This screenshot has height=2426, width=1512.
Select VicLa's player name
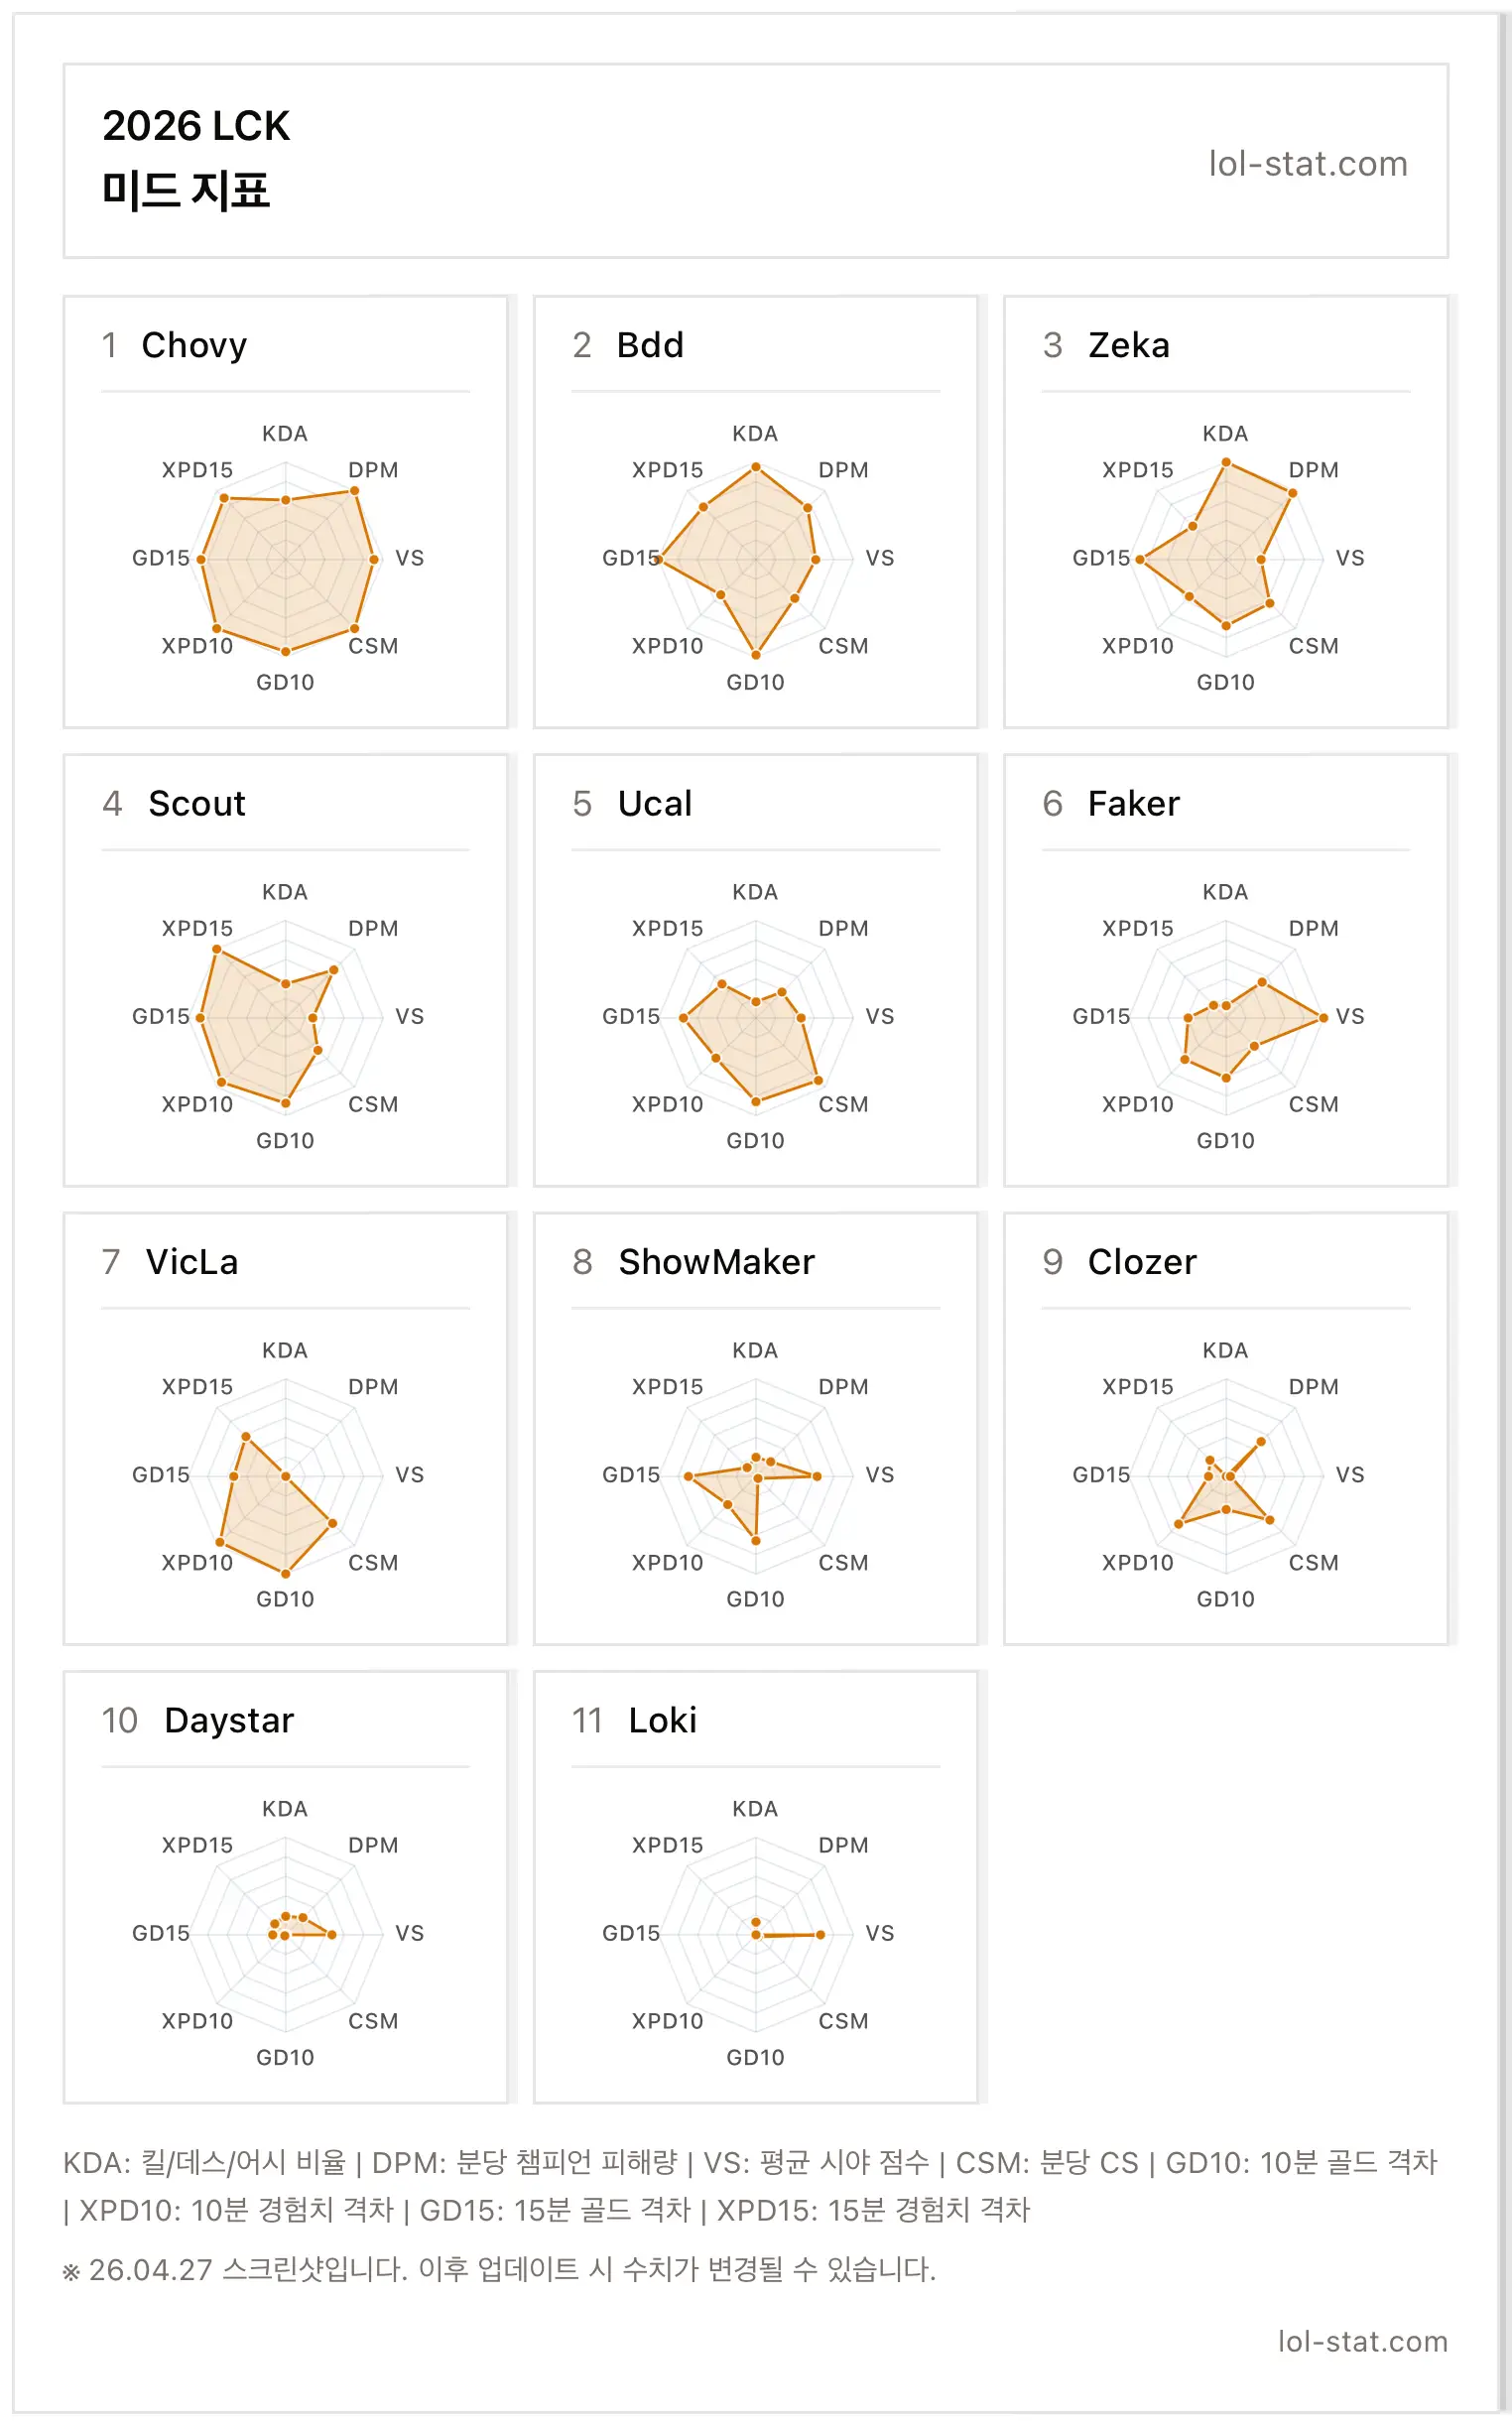[192, 1261]
